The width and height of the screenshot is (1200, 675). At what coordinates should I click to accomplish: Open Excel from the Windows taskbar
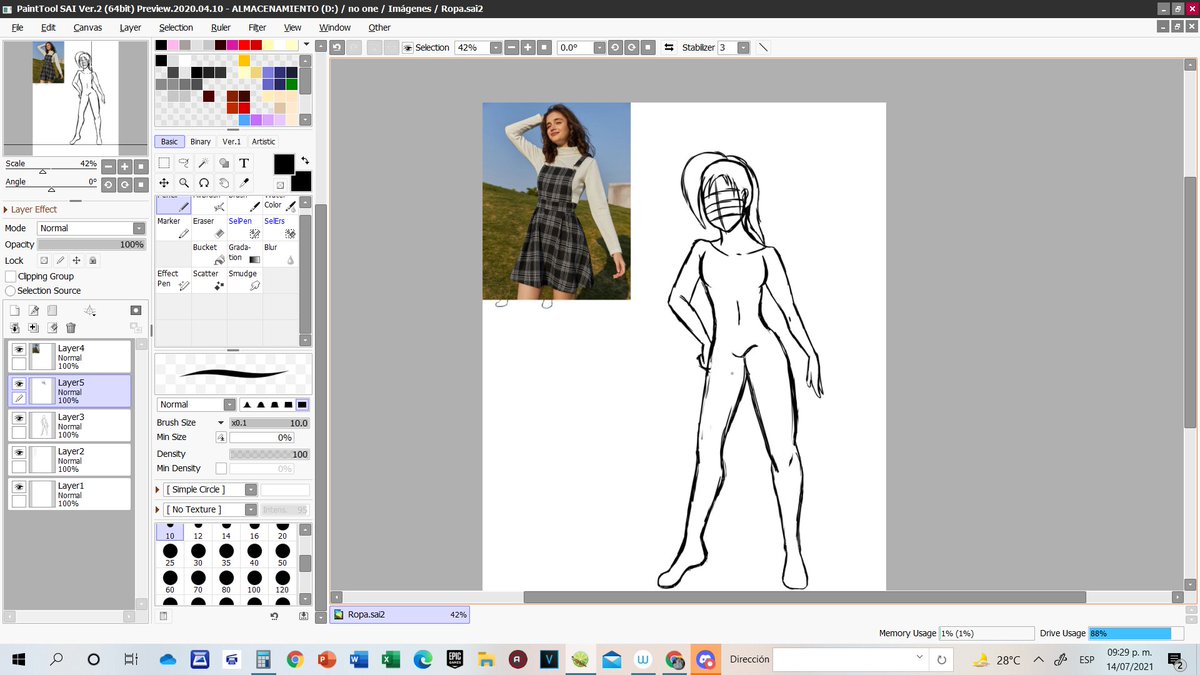(390, 660)
